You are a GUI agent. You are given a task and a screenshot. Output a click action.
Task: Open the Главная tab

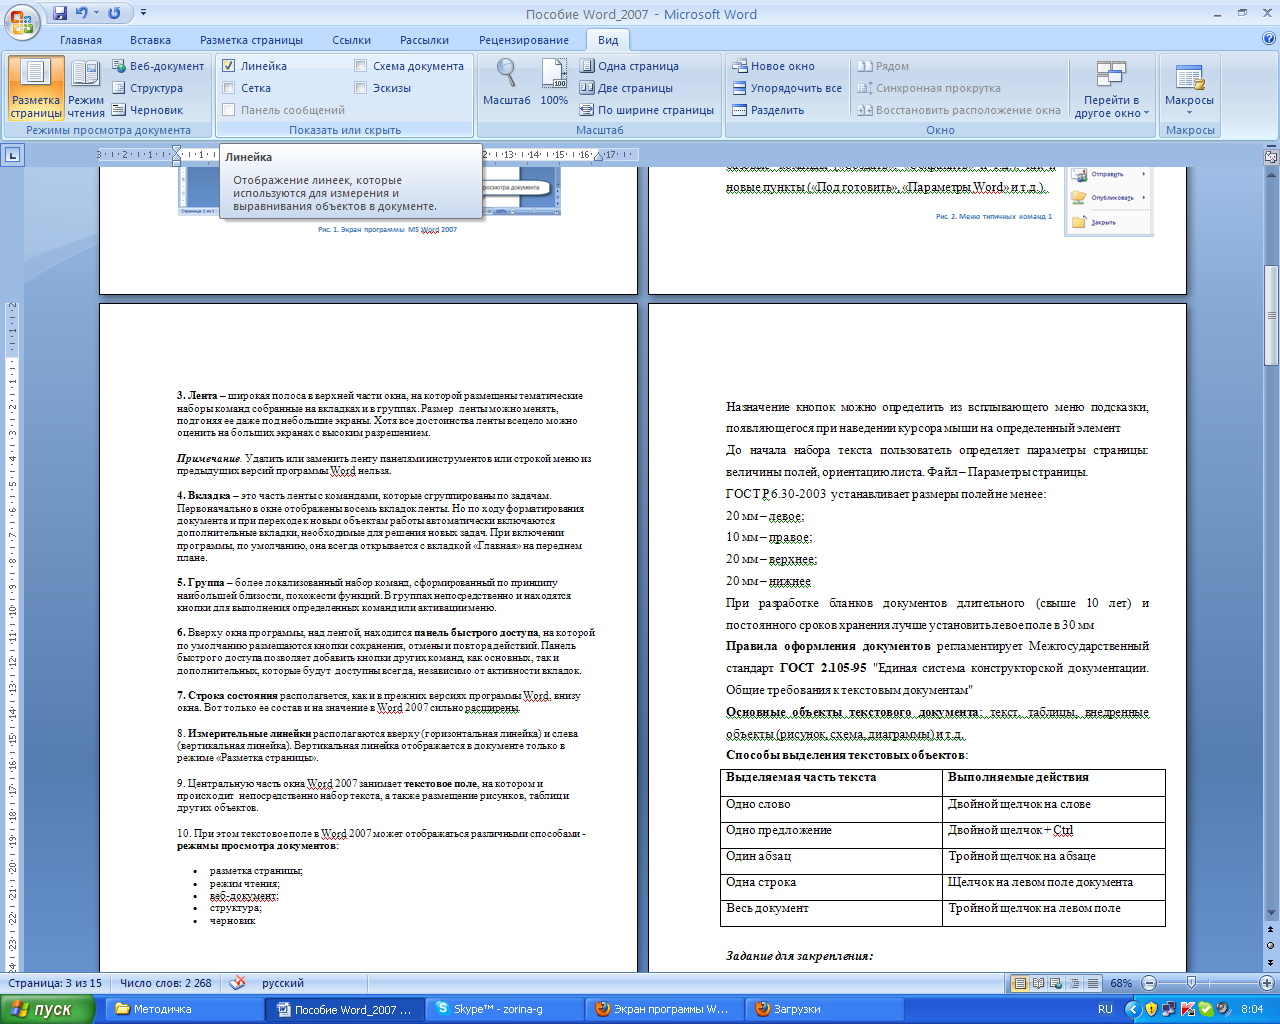click(81, 40)
